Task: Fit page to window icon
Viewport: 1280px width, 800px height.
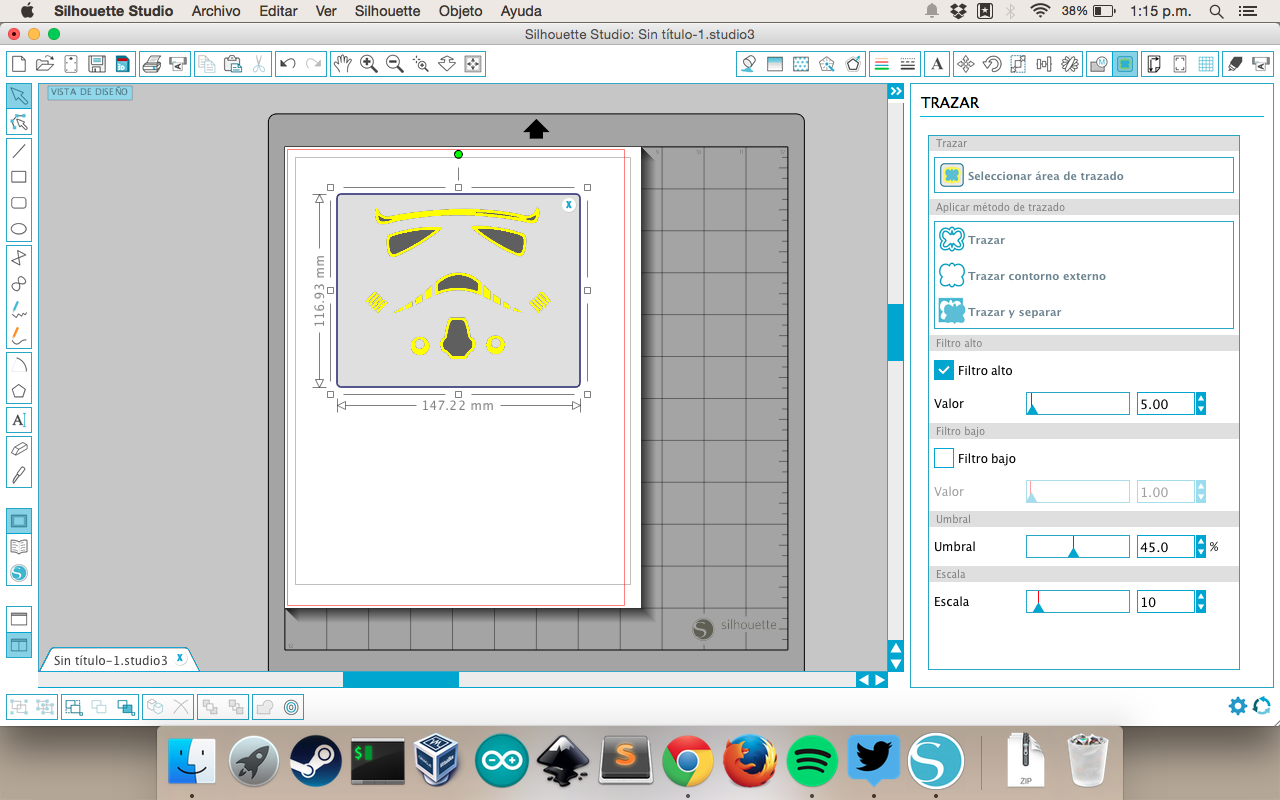Action: click(473, 64)
